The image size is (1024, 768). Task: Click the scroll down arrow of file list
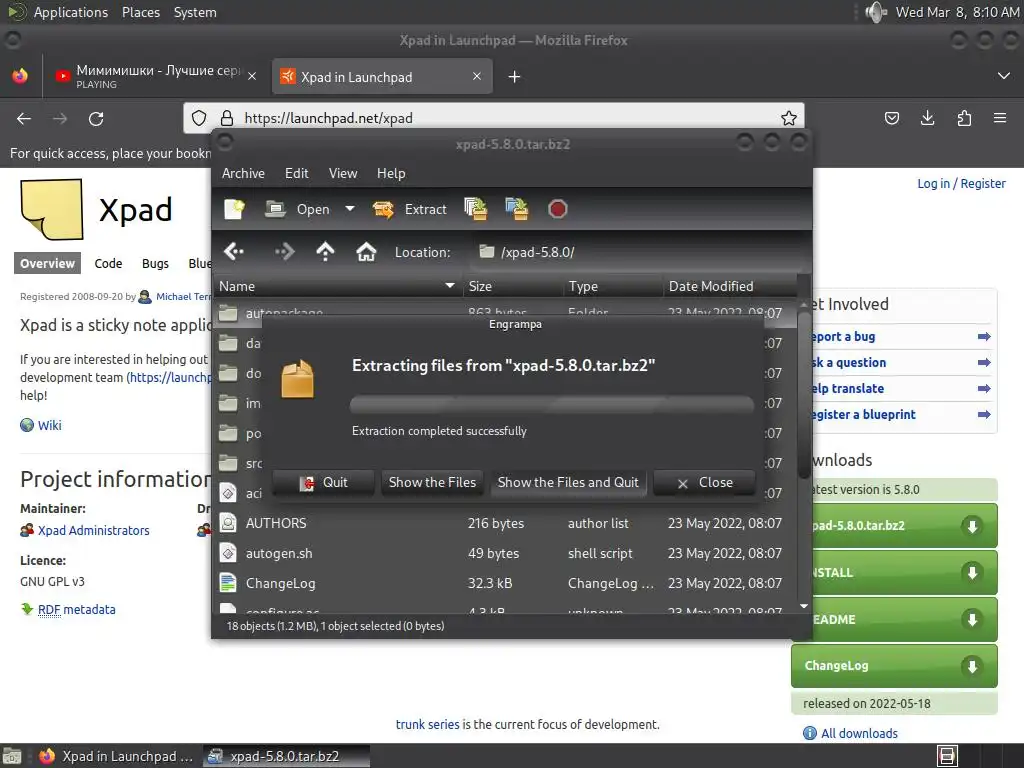point(804,607)
